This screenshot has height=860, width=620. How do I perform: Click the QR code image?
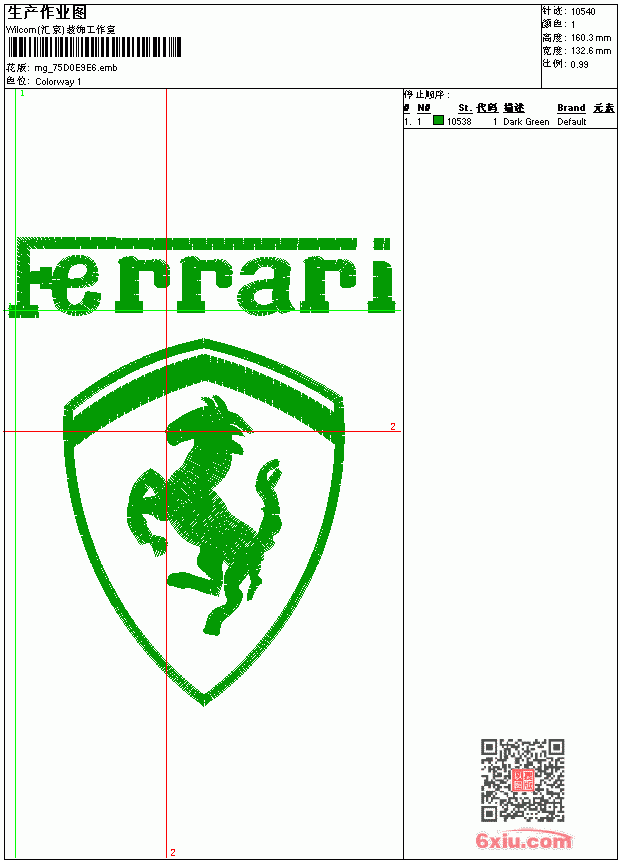tap(522, 779)
